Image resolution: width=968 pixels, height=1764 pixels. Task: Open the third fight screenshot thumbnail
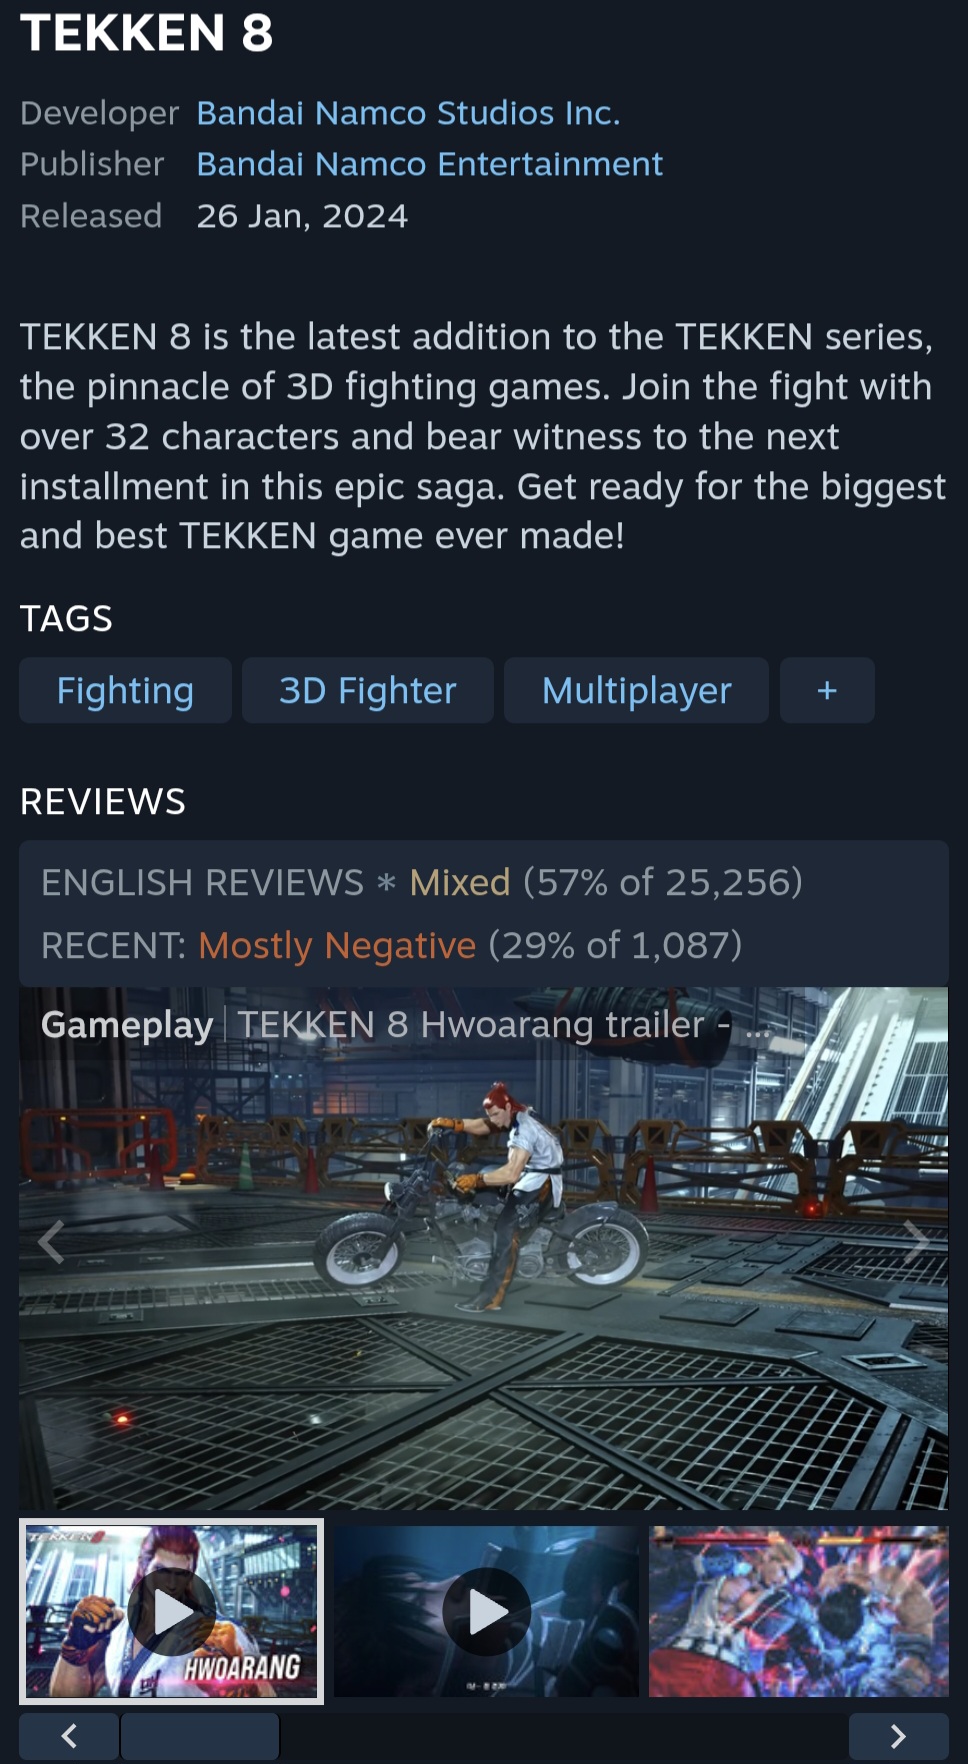point(799,1611)
